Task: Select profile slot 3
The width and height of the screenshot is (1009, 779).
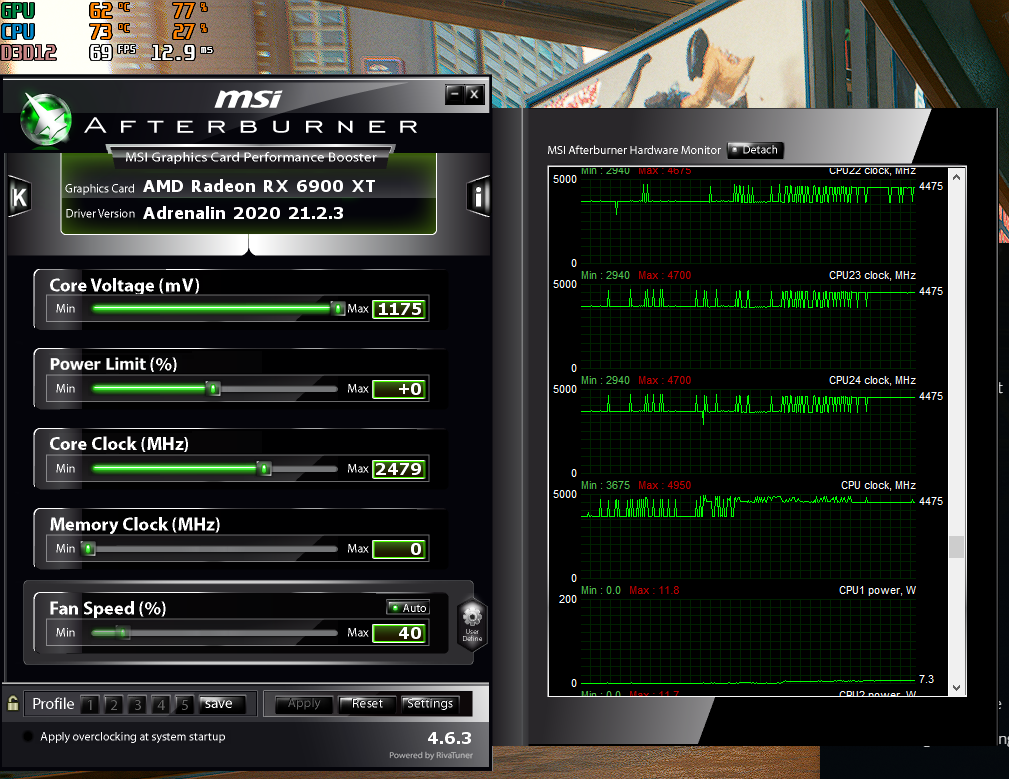Action: (x=137, y=704)
